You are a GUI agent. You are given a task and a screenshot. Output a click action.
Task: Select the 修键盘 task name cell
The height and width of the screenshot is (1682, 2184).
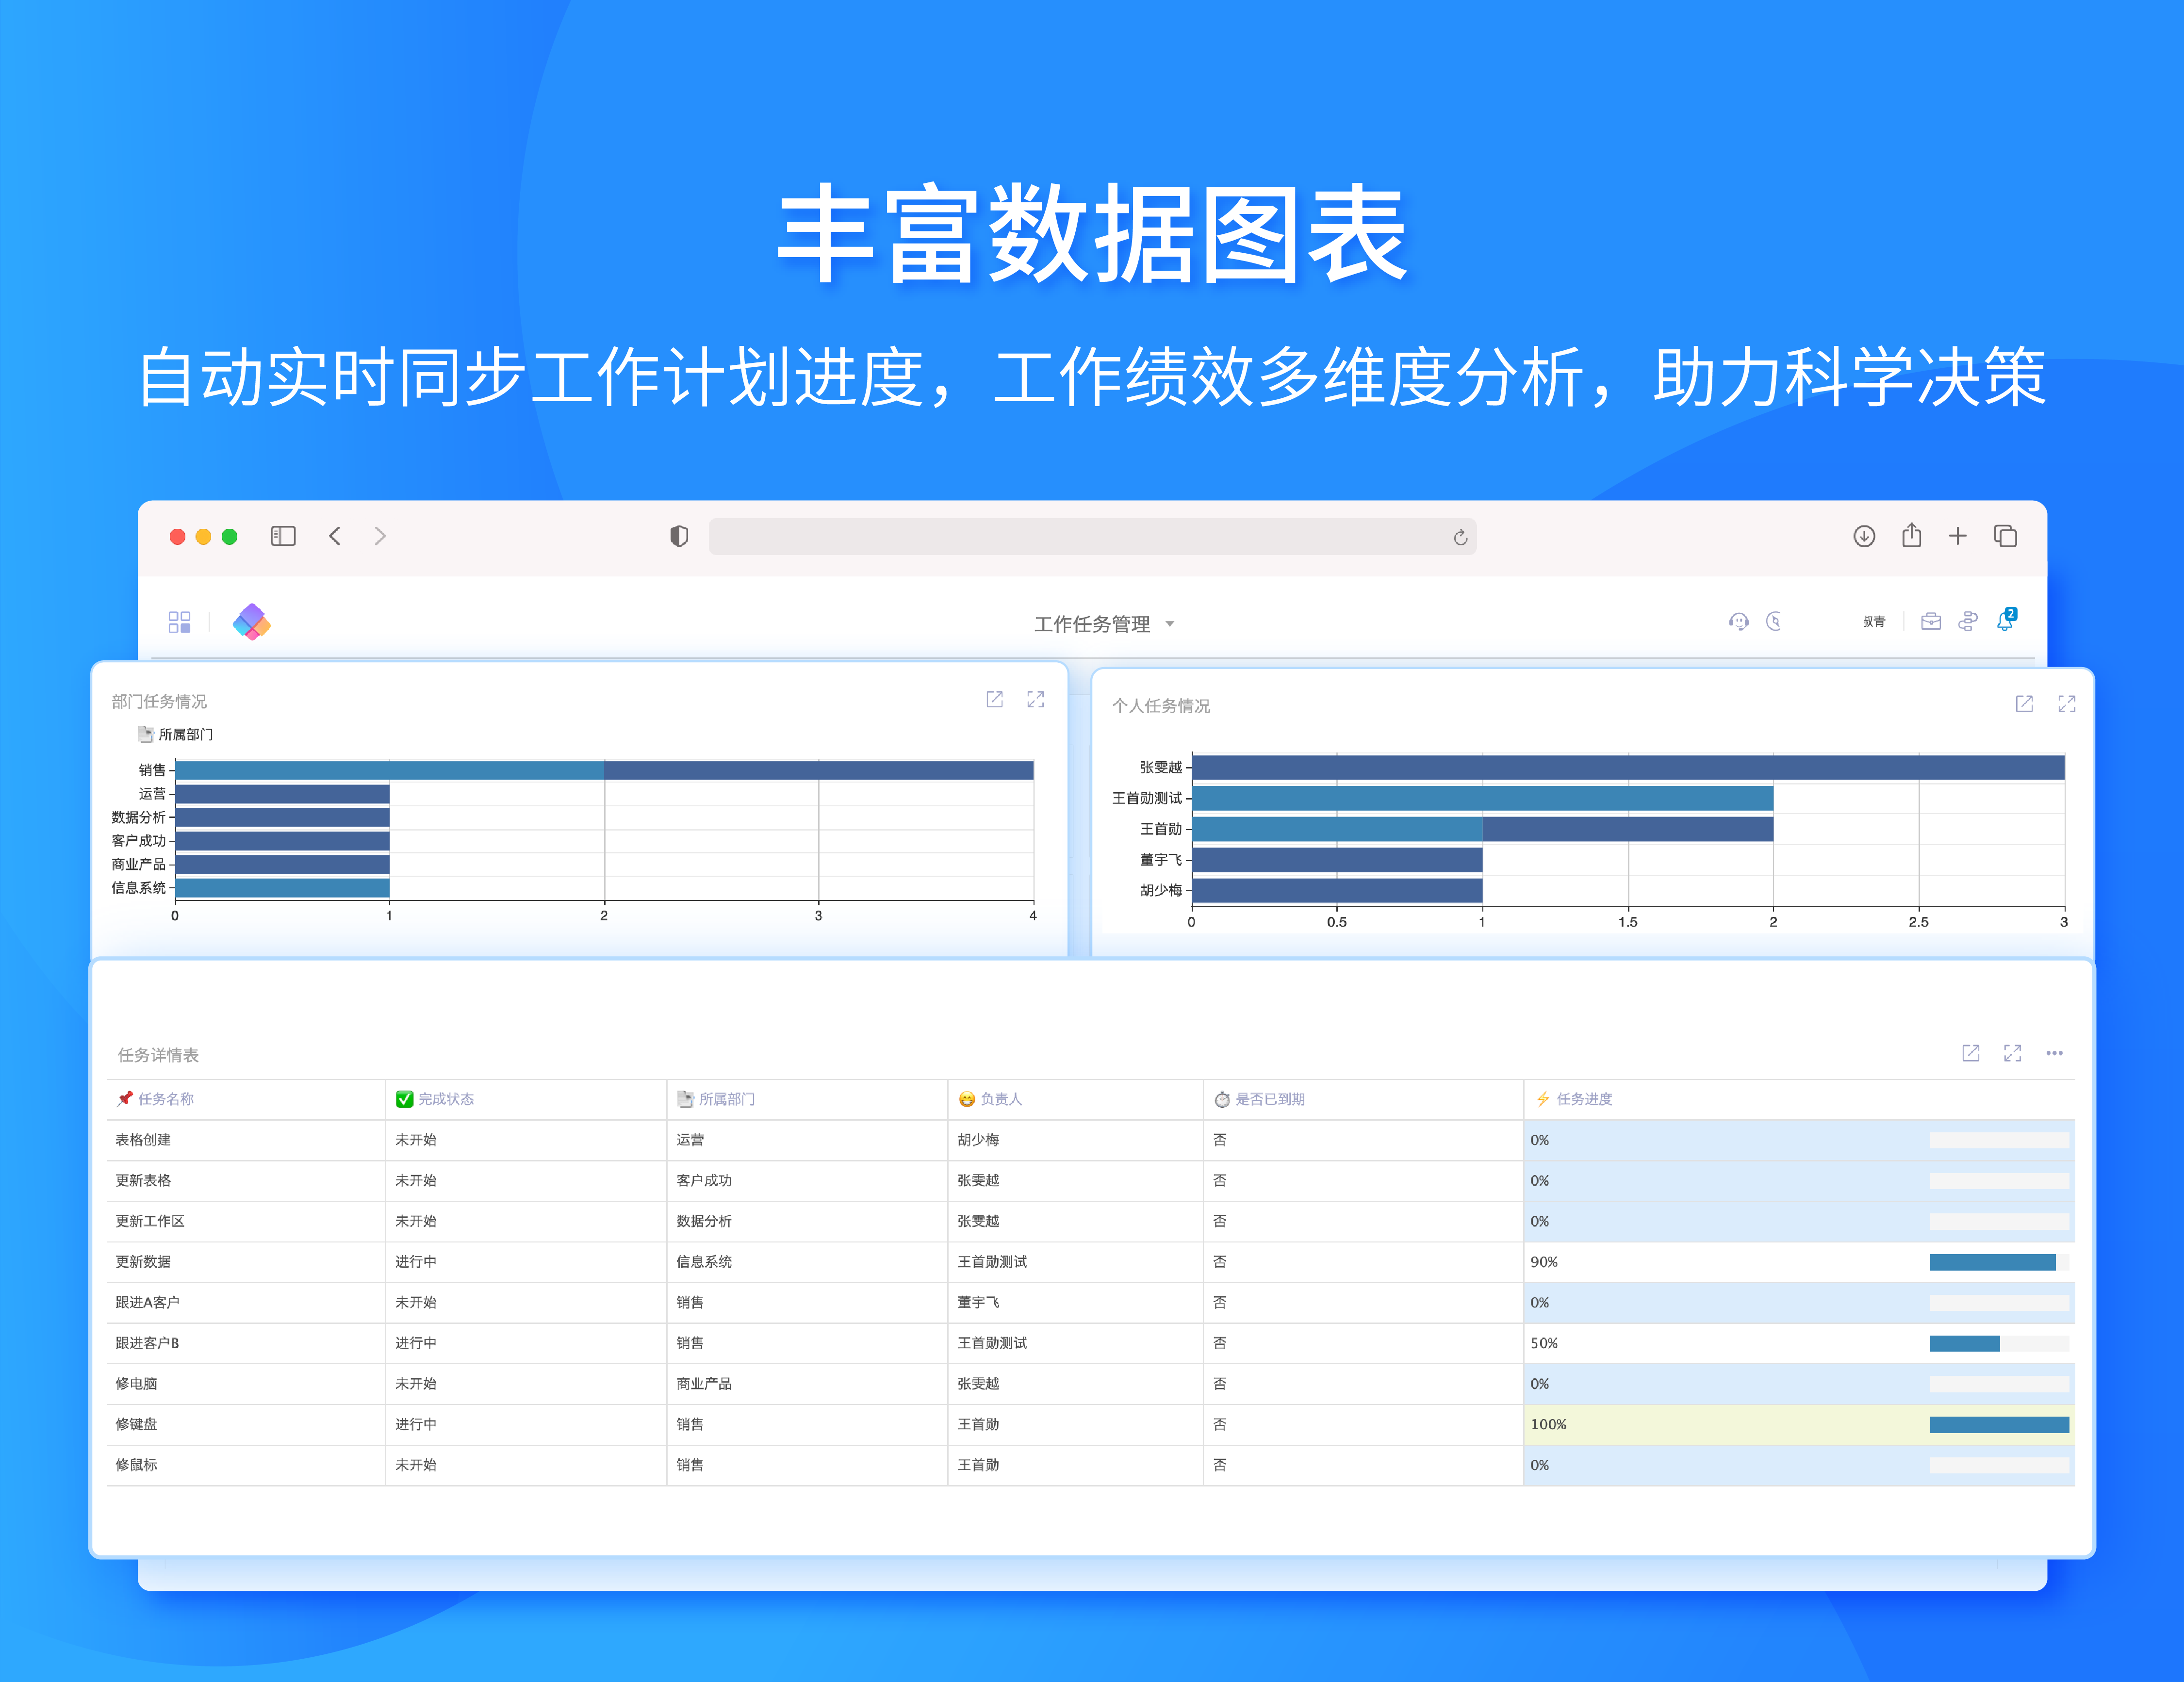pyautogui.click(x=246, y=1424)
